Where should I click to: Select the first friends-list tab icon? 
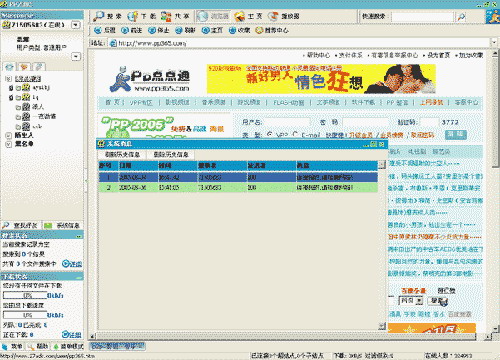click(9, 67)
